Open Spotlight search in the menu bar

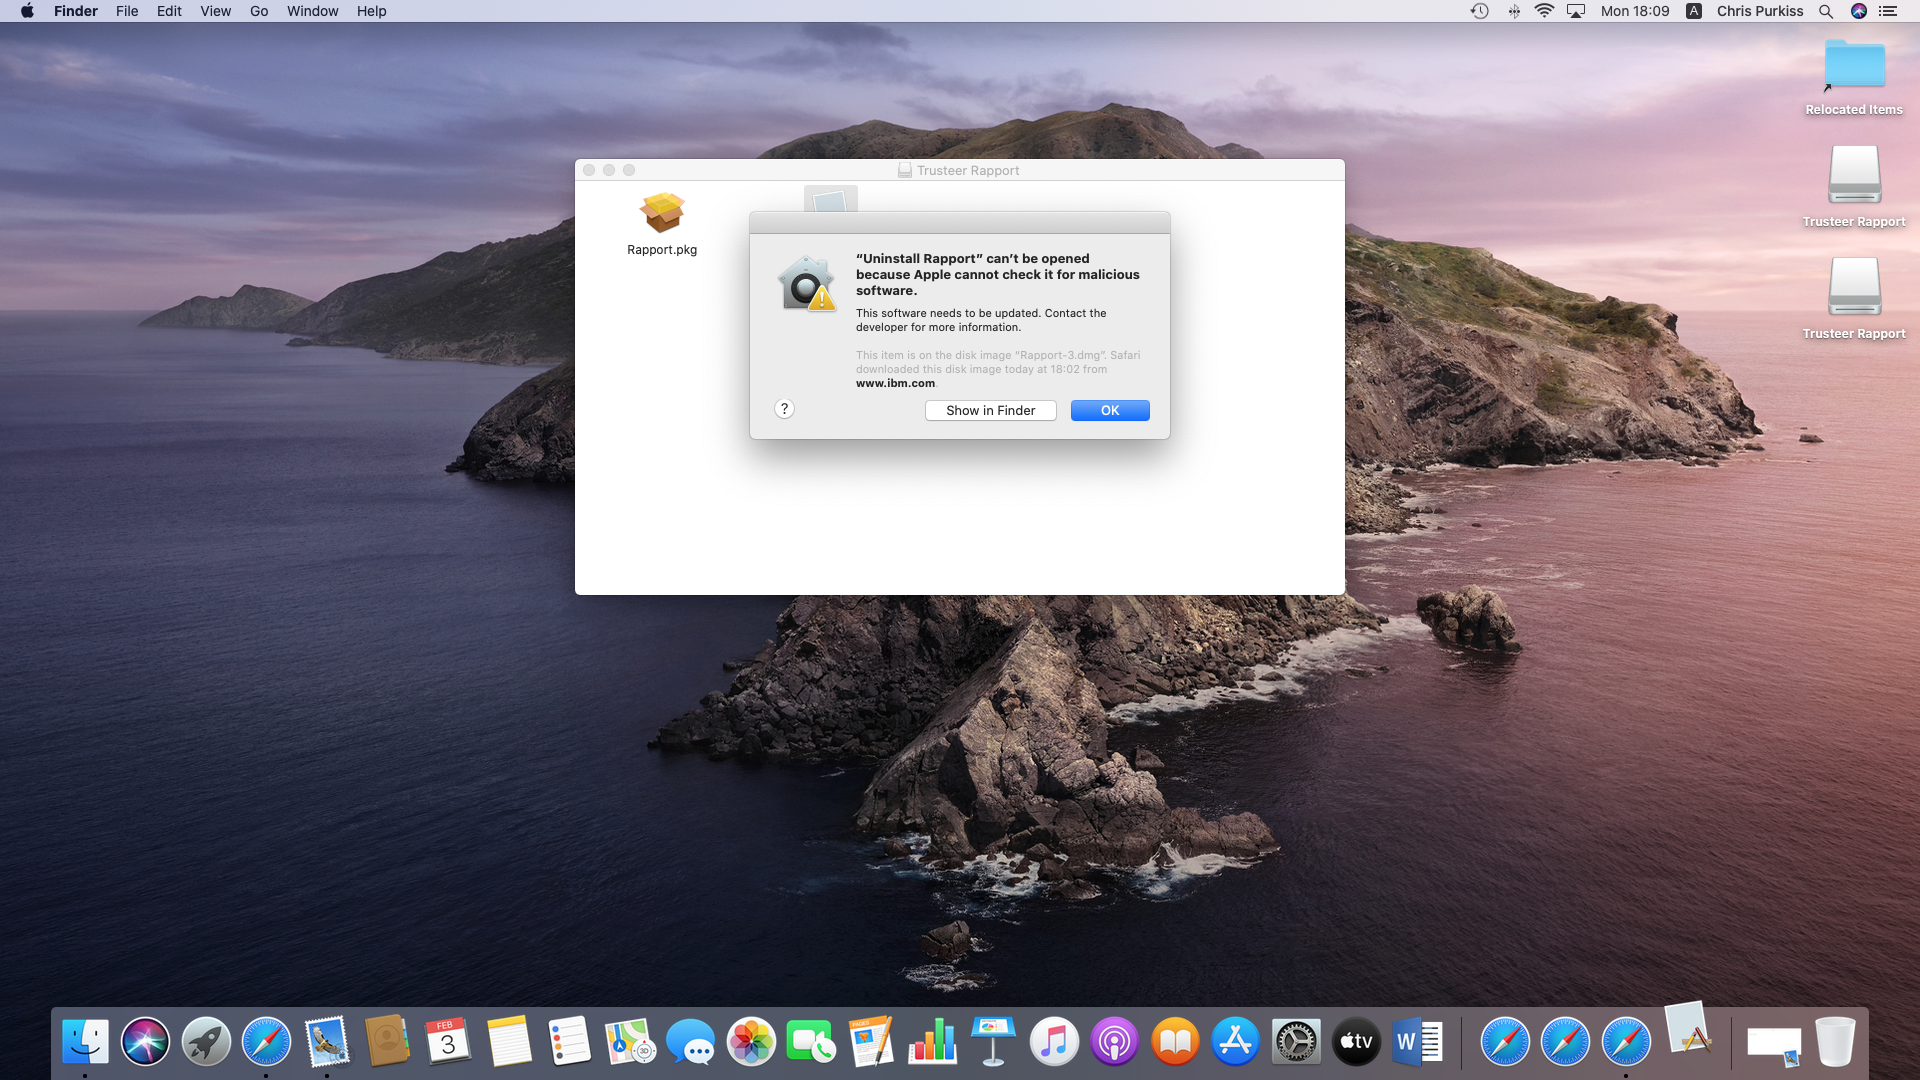point(1826,11)
